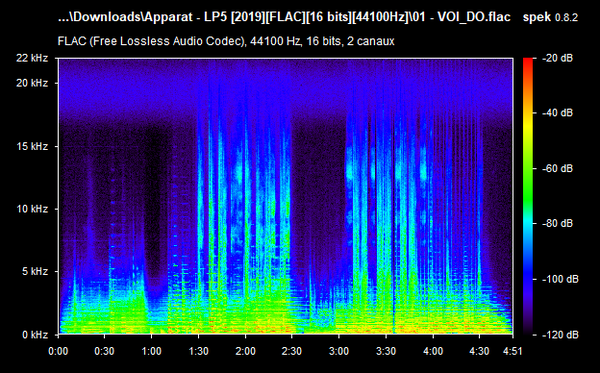
Task: Click the '-40 dB' scale label
Action: click(558, 113)
